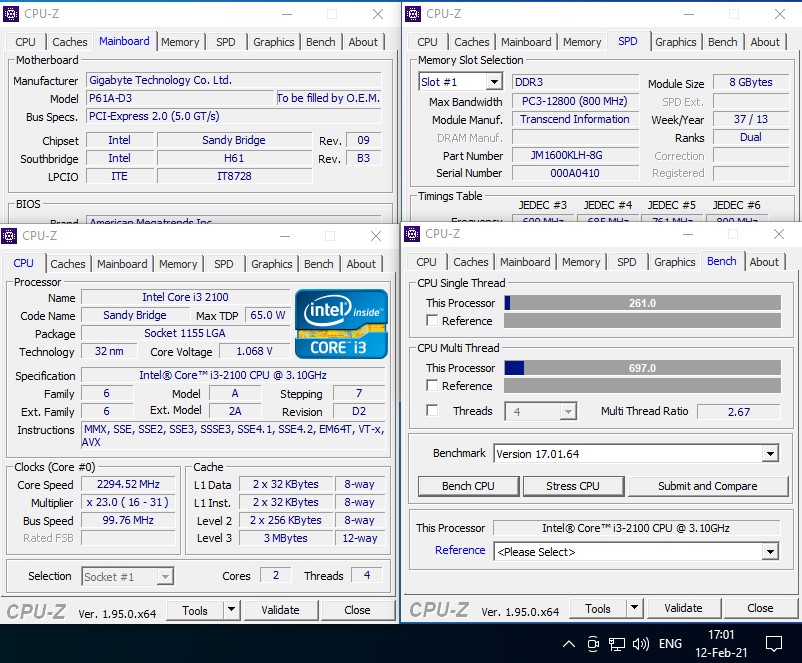Tick the Threads checkbox in Bench tab
The width and height of the screenshot is (802, 663).
pos(432,410)
